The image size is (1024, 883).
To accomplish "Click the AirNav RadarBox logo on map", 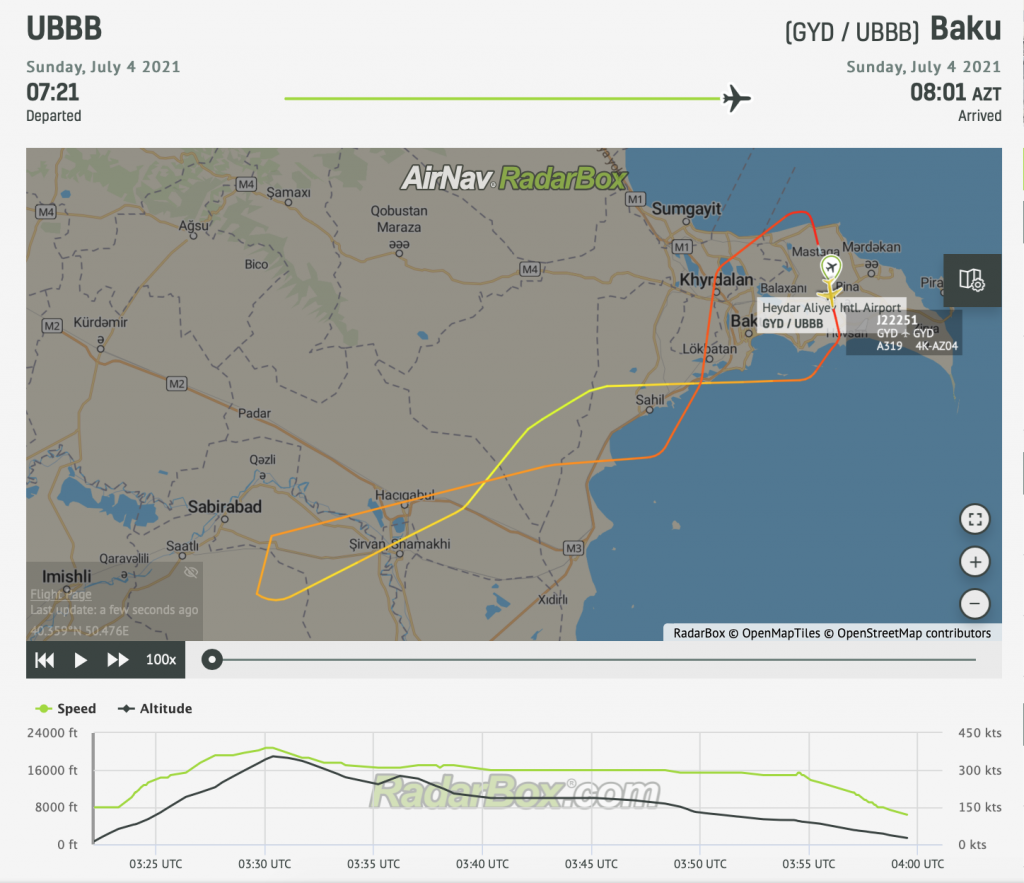I will [514, 178].
